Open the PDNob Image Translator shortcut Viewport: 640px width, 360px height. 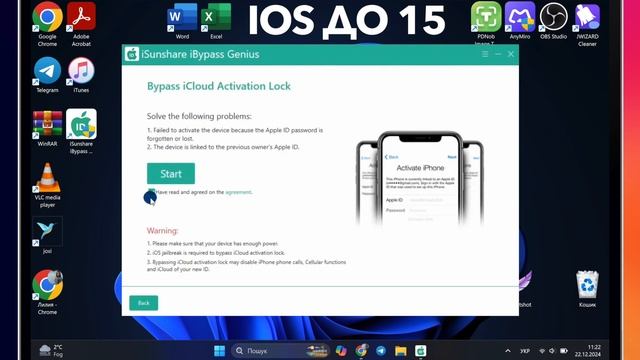click(x=486, y=24)
